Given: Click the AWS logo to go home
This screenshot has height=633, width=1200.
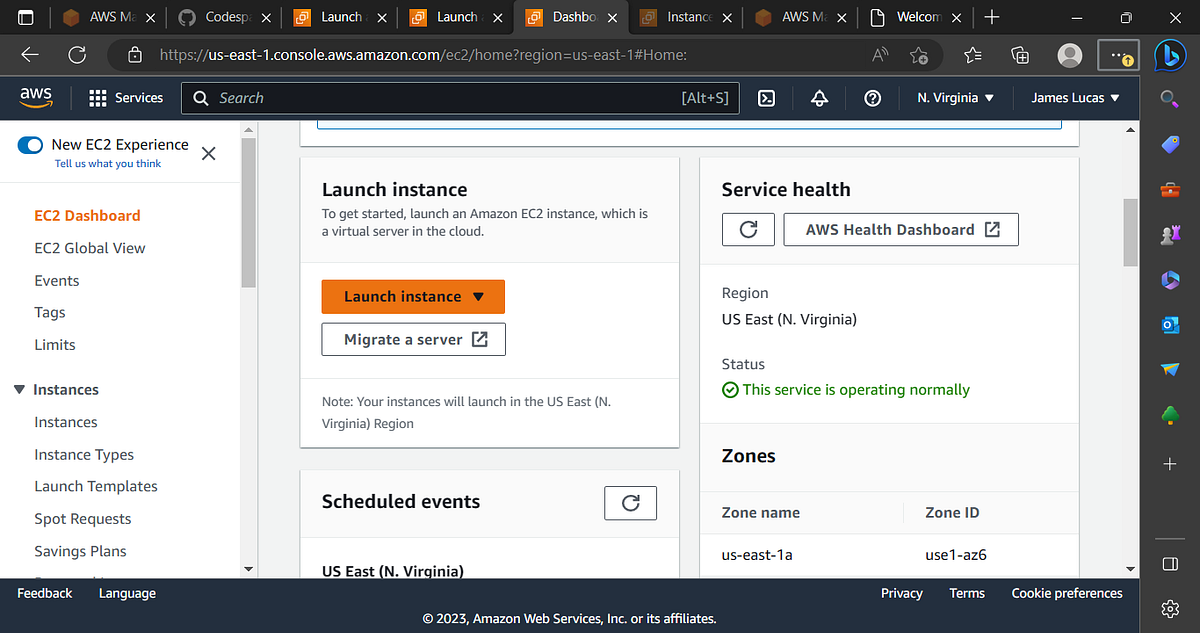Looking at the screenshot, I should point(36,97).
